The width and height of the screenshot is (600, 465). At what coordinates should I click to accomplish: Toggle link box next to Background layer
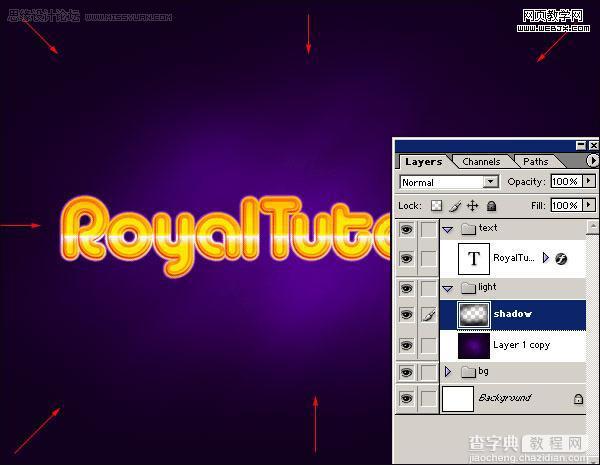[428, 399]
